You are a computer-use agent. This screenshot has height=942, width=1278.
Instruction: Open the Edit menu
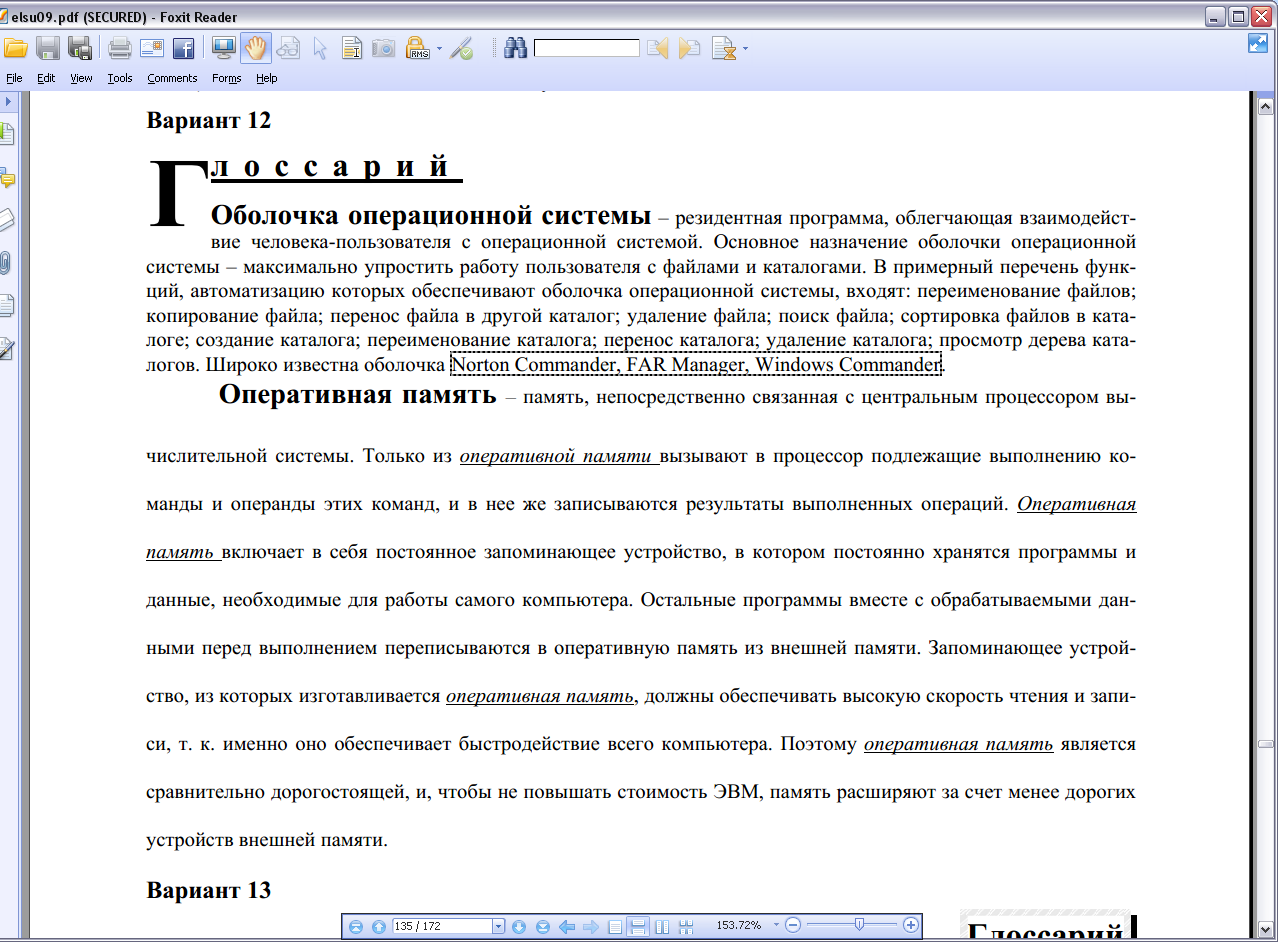[x=46, y=78]
